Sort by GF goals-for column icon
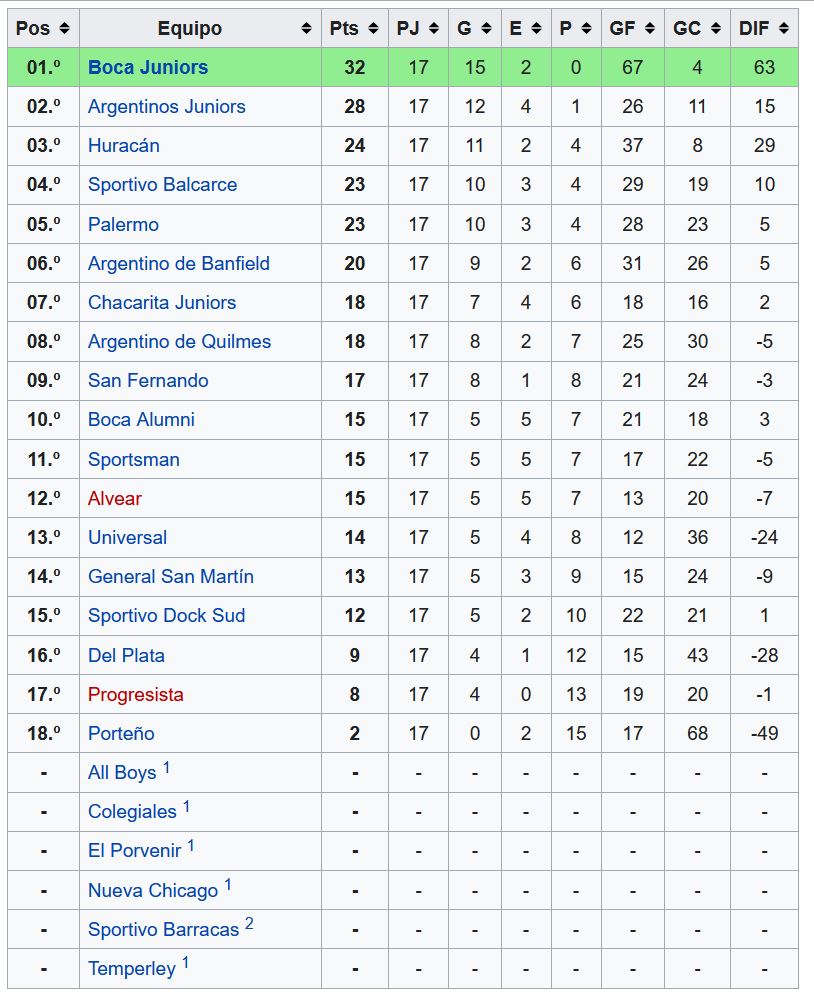Screen dimensions: 814x1000 point(649,28)
